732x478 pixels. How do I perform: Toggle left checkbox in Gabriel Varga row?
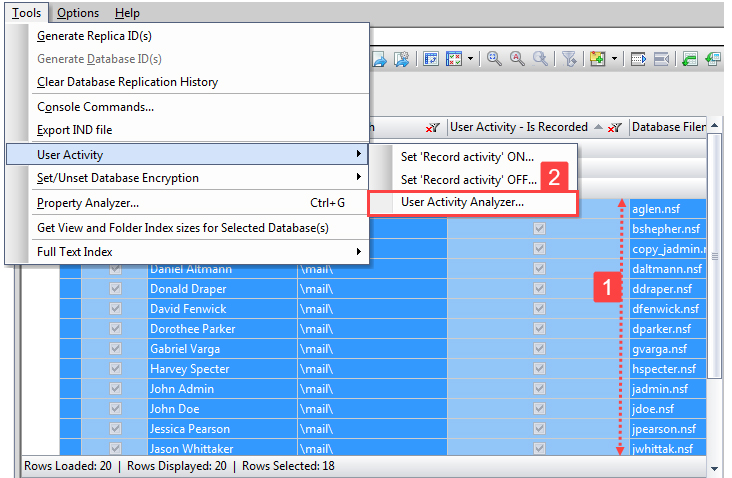click(x=115, y=349)
